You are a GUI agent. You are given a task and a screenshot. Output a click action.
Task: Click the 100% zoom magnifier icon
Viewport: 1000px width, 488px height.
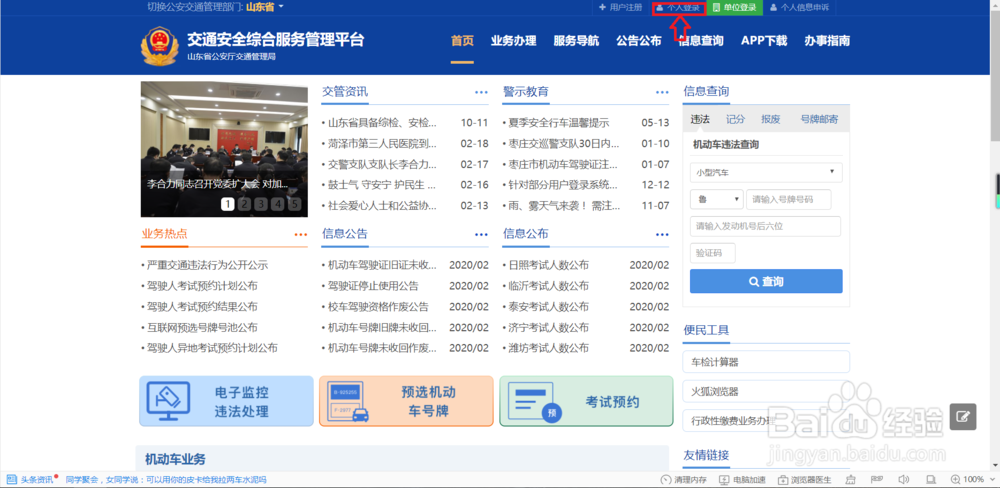pos(956,480)
